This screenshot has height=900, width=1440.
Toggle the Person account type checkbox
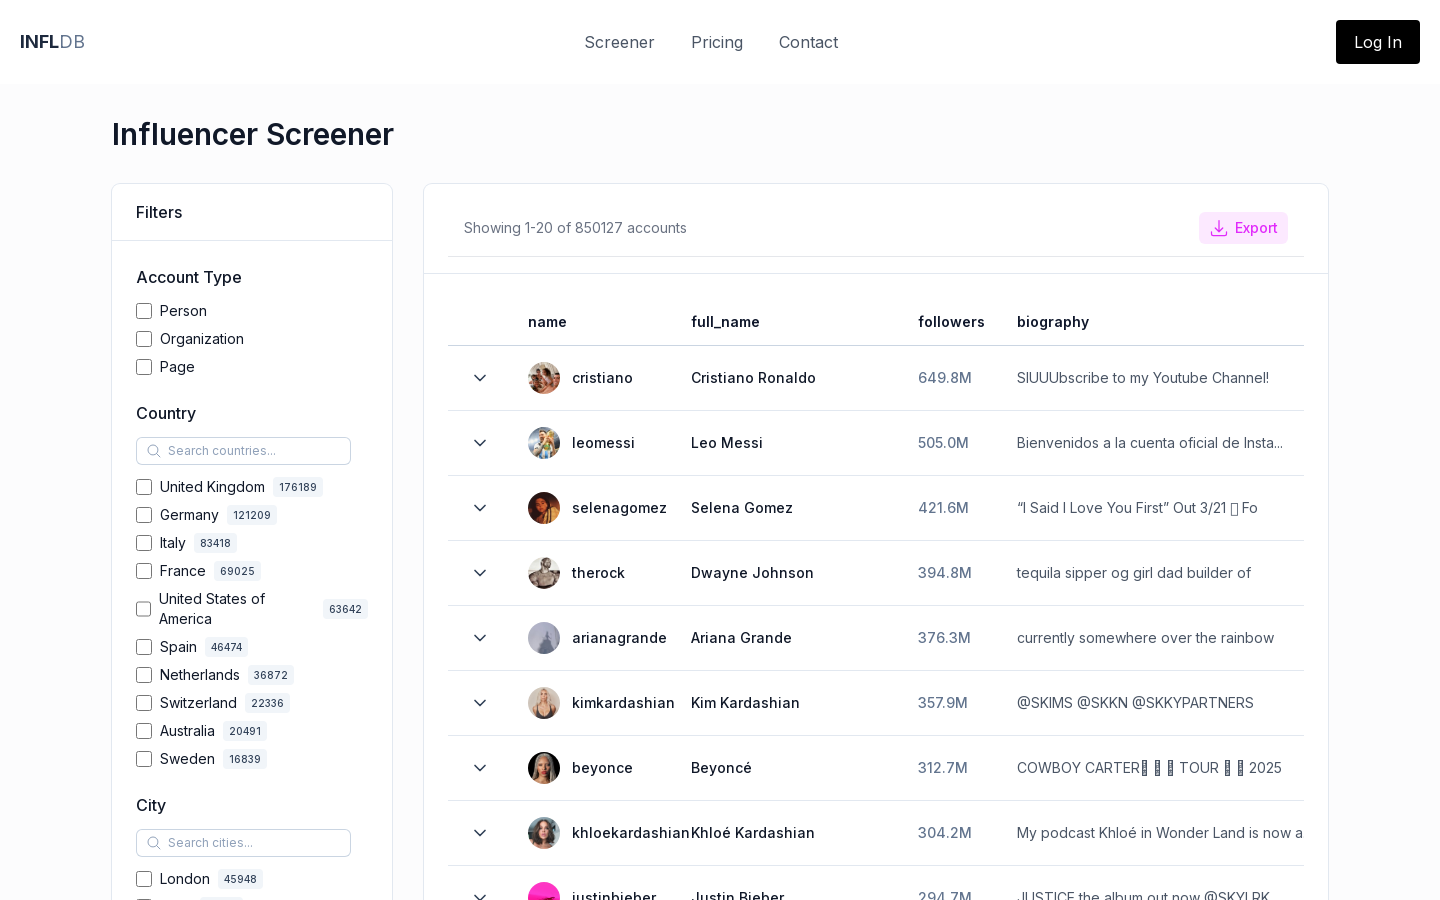[144, 311]
